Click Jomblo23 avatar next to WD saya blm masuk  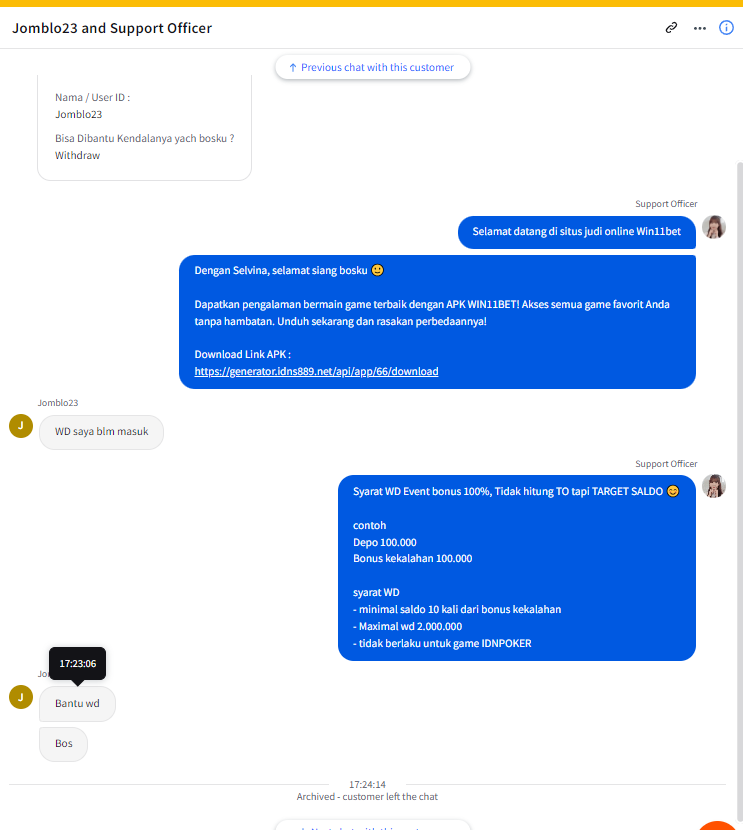[21, 426]
